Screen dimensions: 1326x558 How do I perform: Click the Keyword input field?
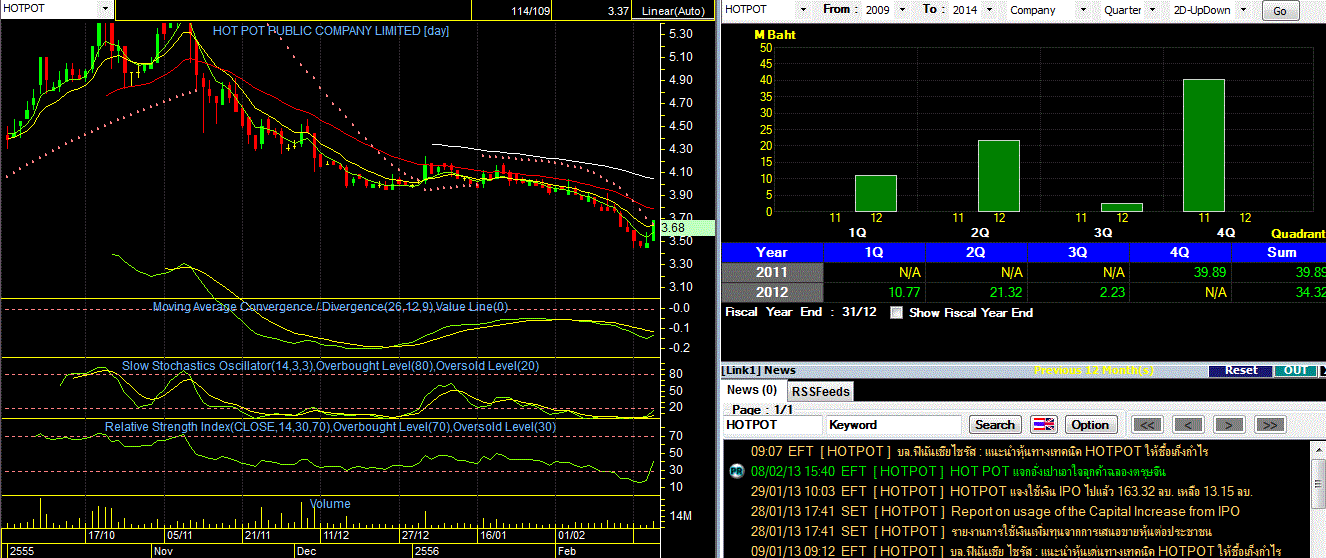pos(893,424)
